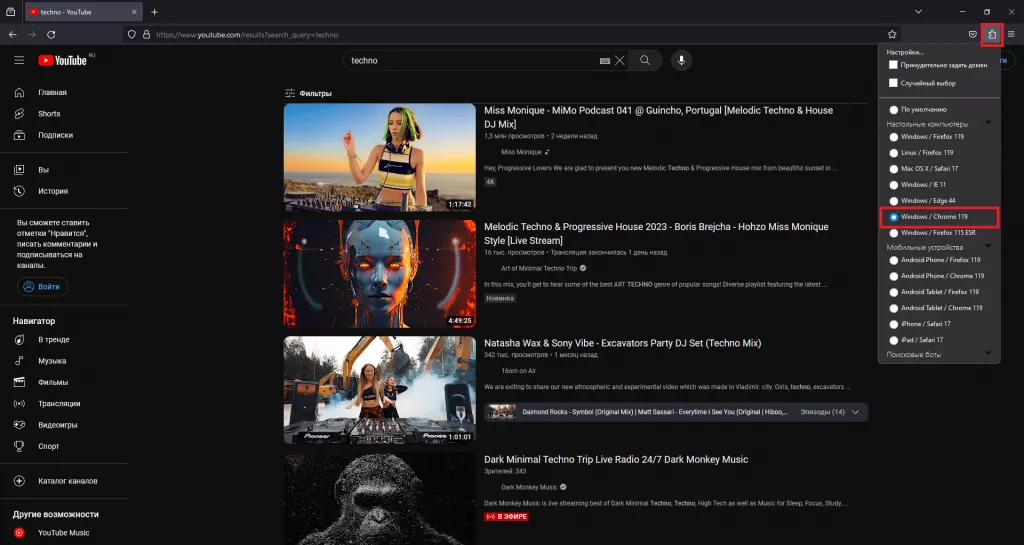Screen dimensions: 1024x545
Task: Open the Настройки... menu entry
Action: coord(905,52)
